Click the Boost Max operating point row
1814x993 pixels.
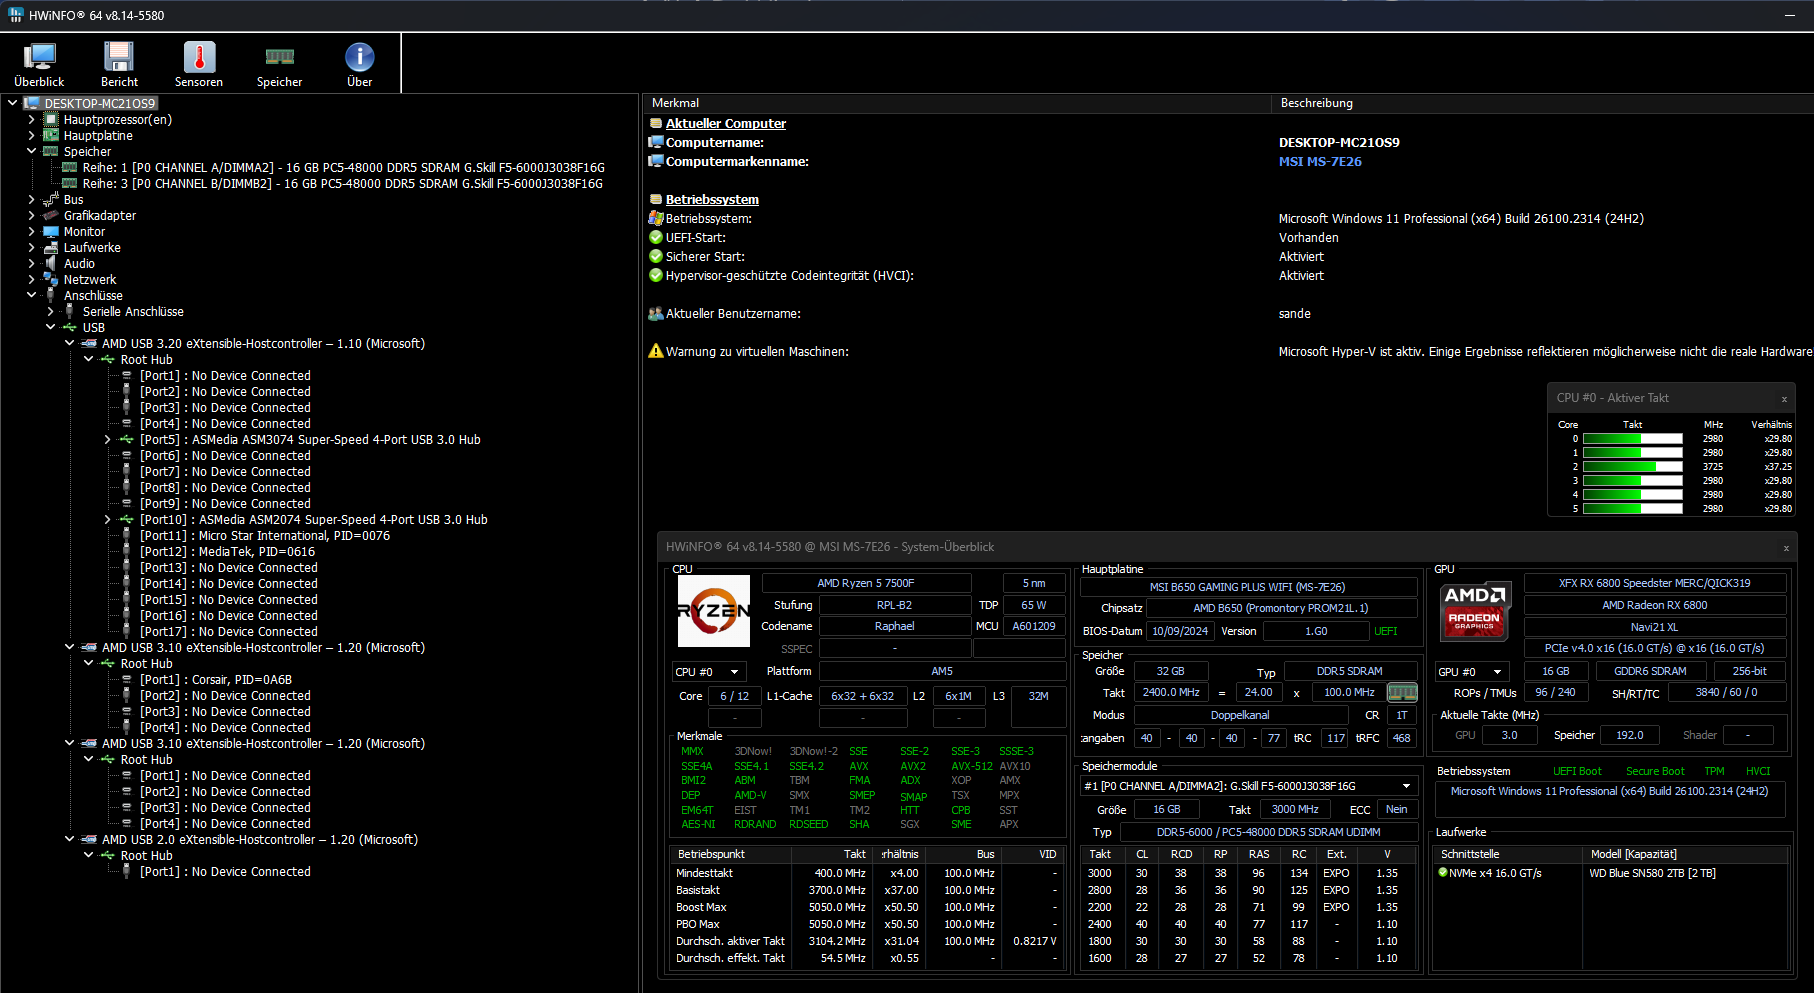[x=865, y=907]
